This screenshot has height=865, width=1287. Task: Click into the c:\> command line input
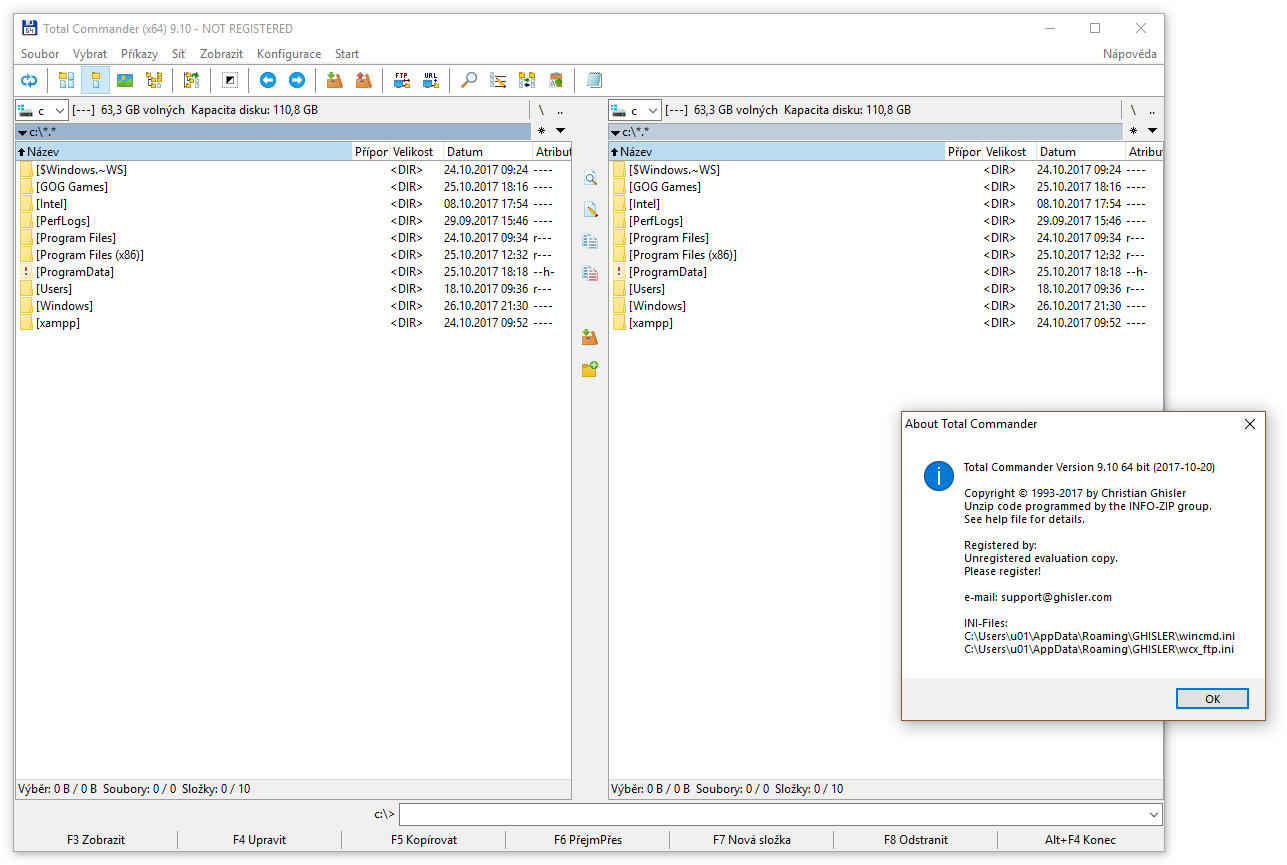click(772, 814)
